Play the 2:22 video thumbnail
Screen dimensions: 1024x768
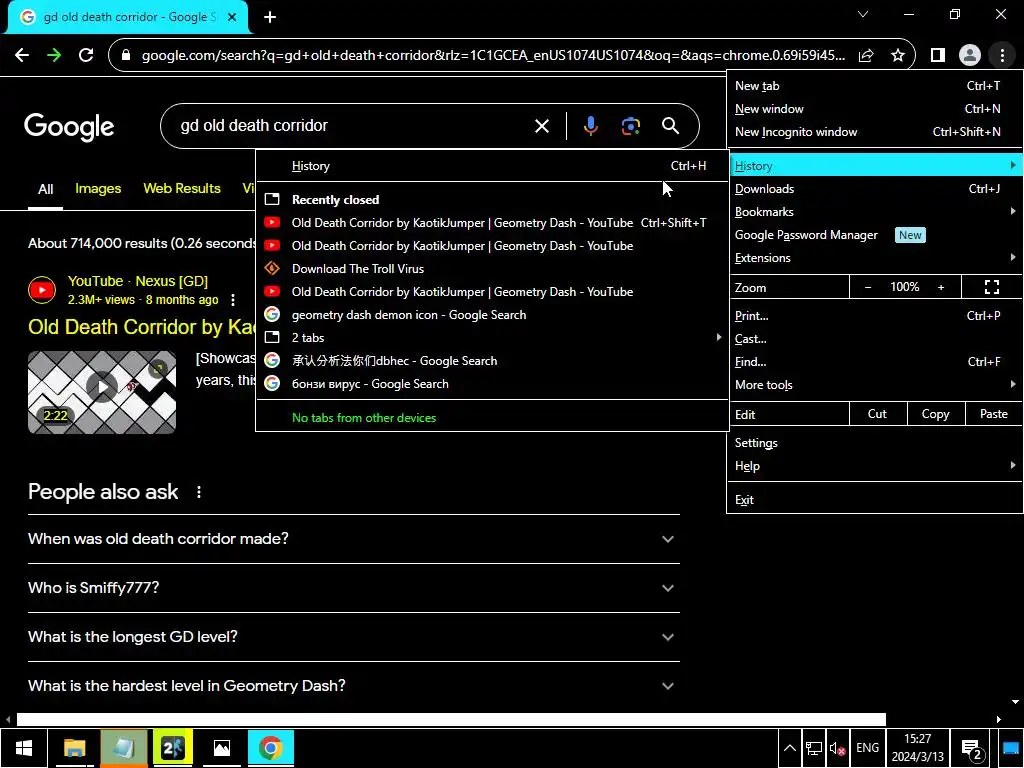pyautogui.click(x=102, y=392)
